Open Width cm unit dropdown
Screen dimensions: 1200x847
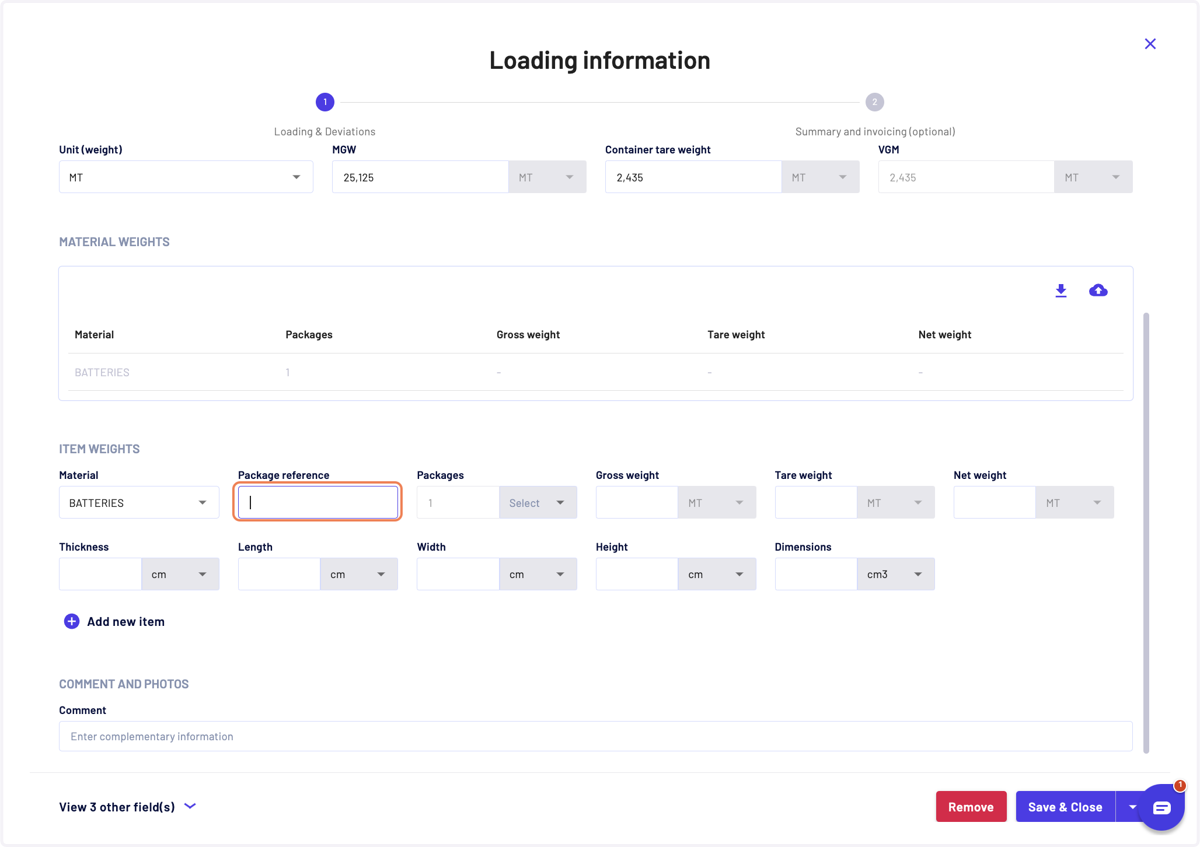[x=538, y=574]
